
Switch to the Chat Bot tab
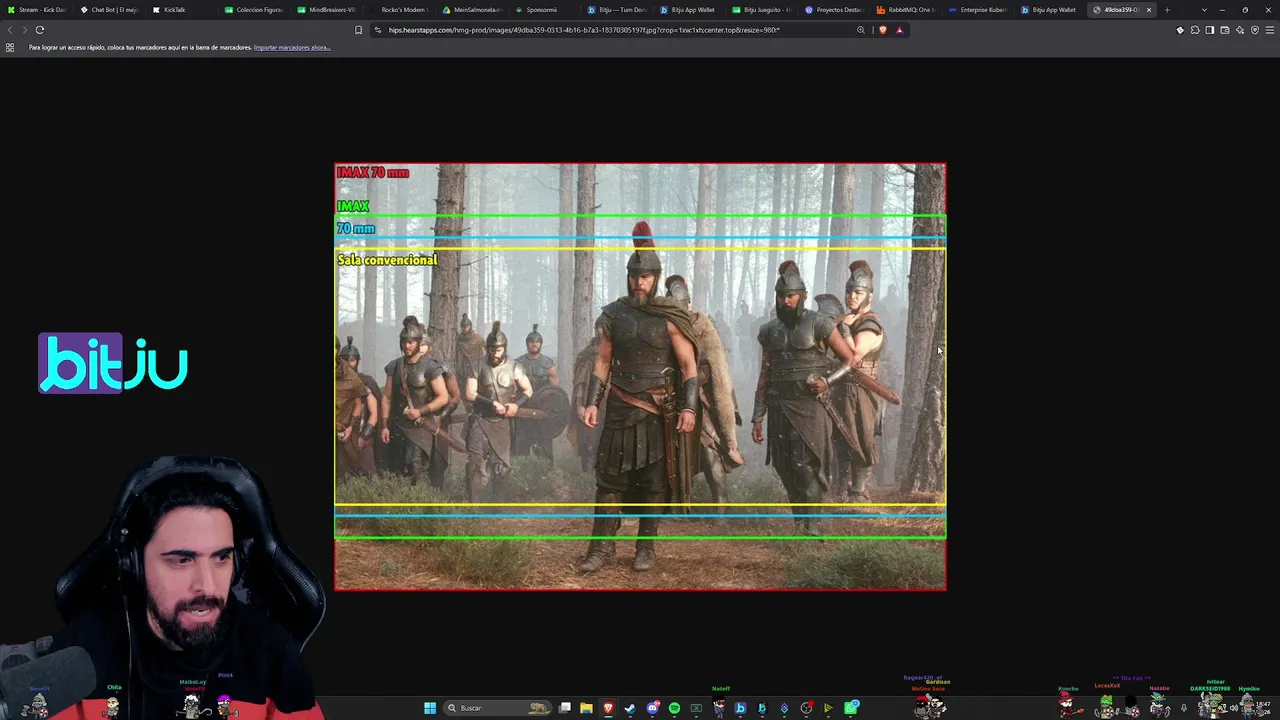(x=110, y=10)
